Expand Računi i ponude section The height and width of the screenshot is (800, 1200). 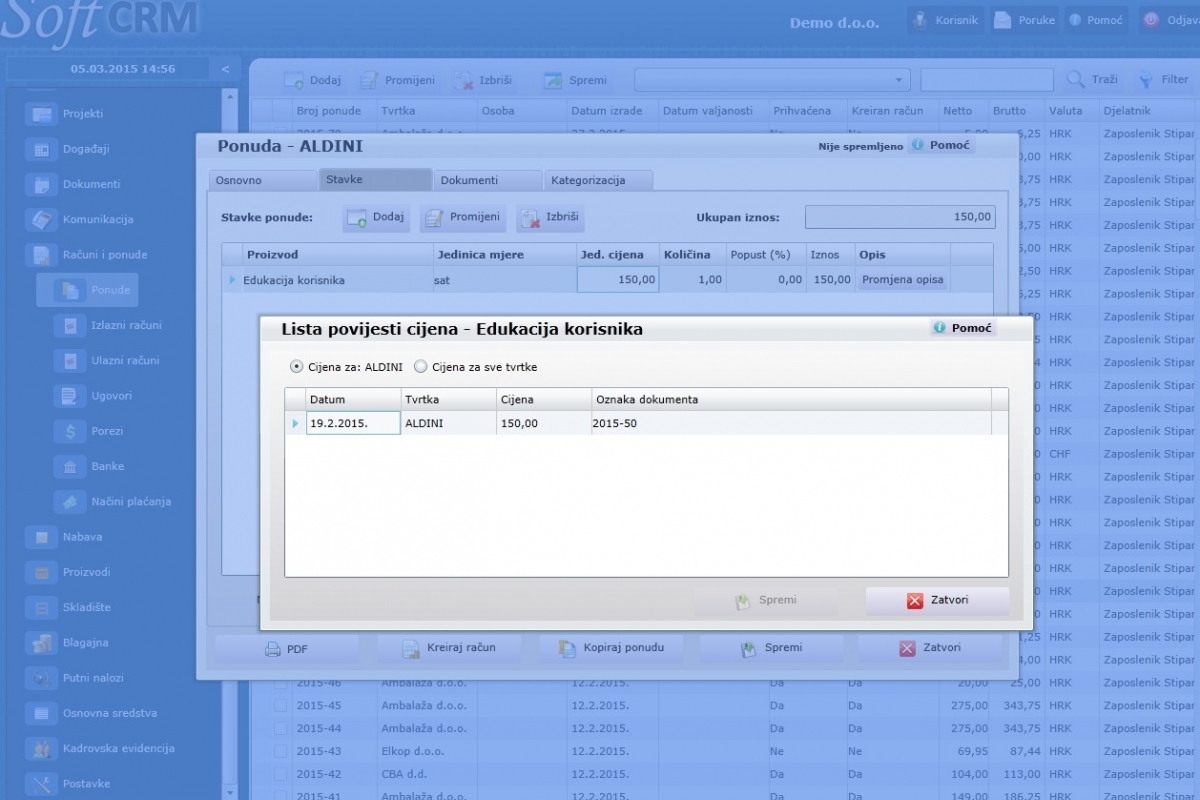[87, 255]
